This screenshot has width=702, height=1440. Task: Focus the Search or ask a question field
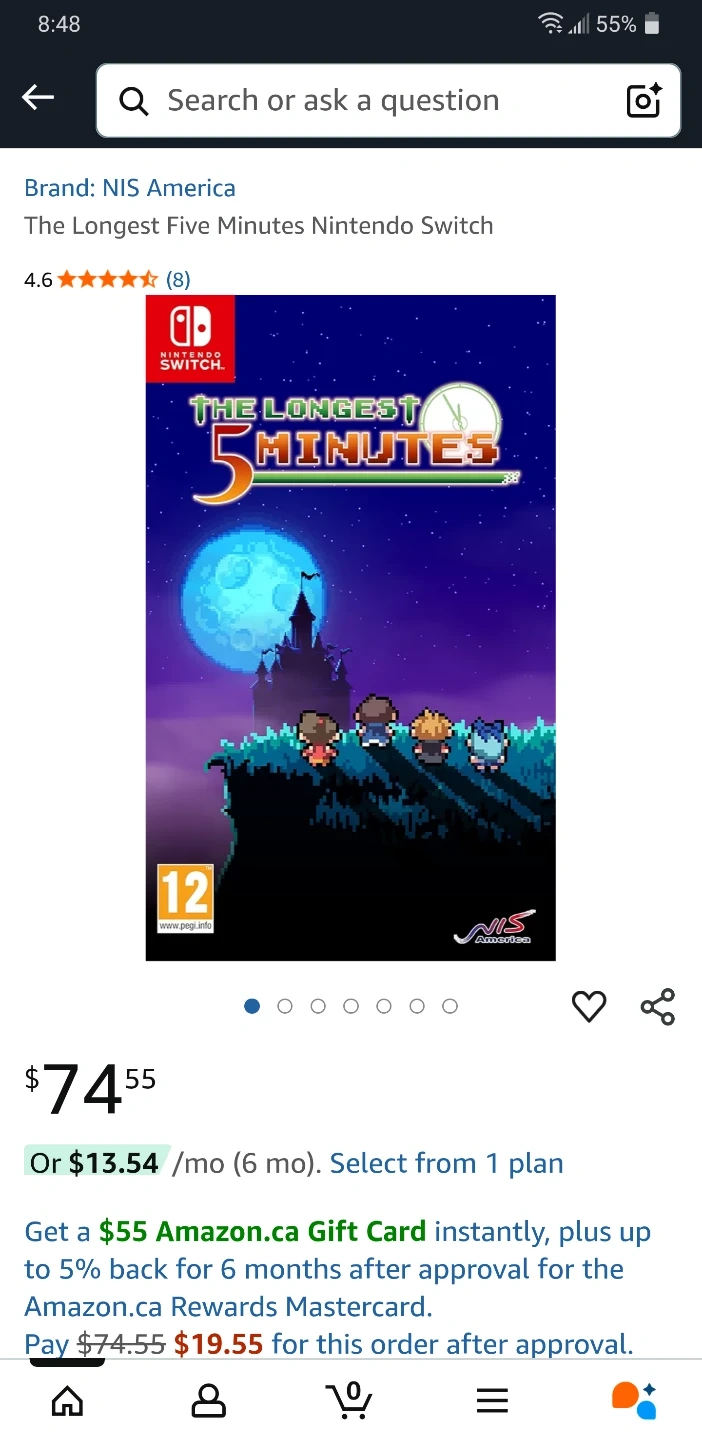coord(388,101)
